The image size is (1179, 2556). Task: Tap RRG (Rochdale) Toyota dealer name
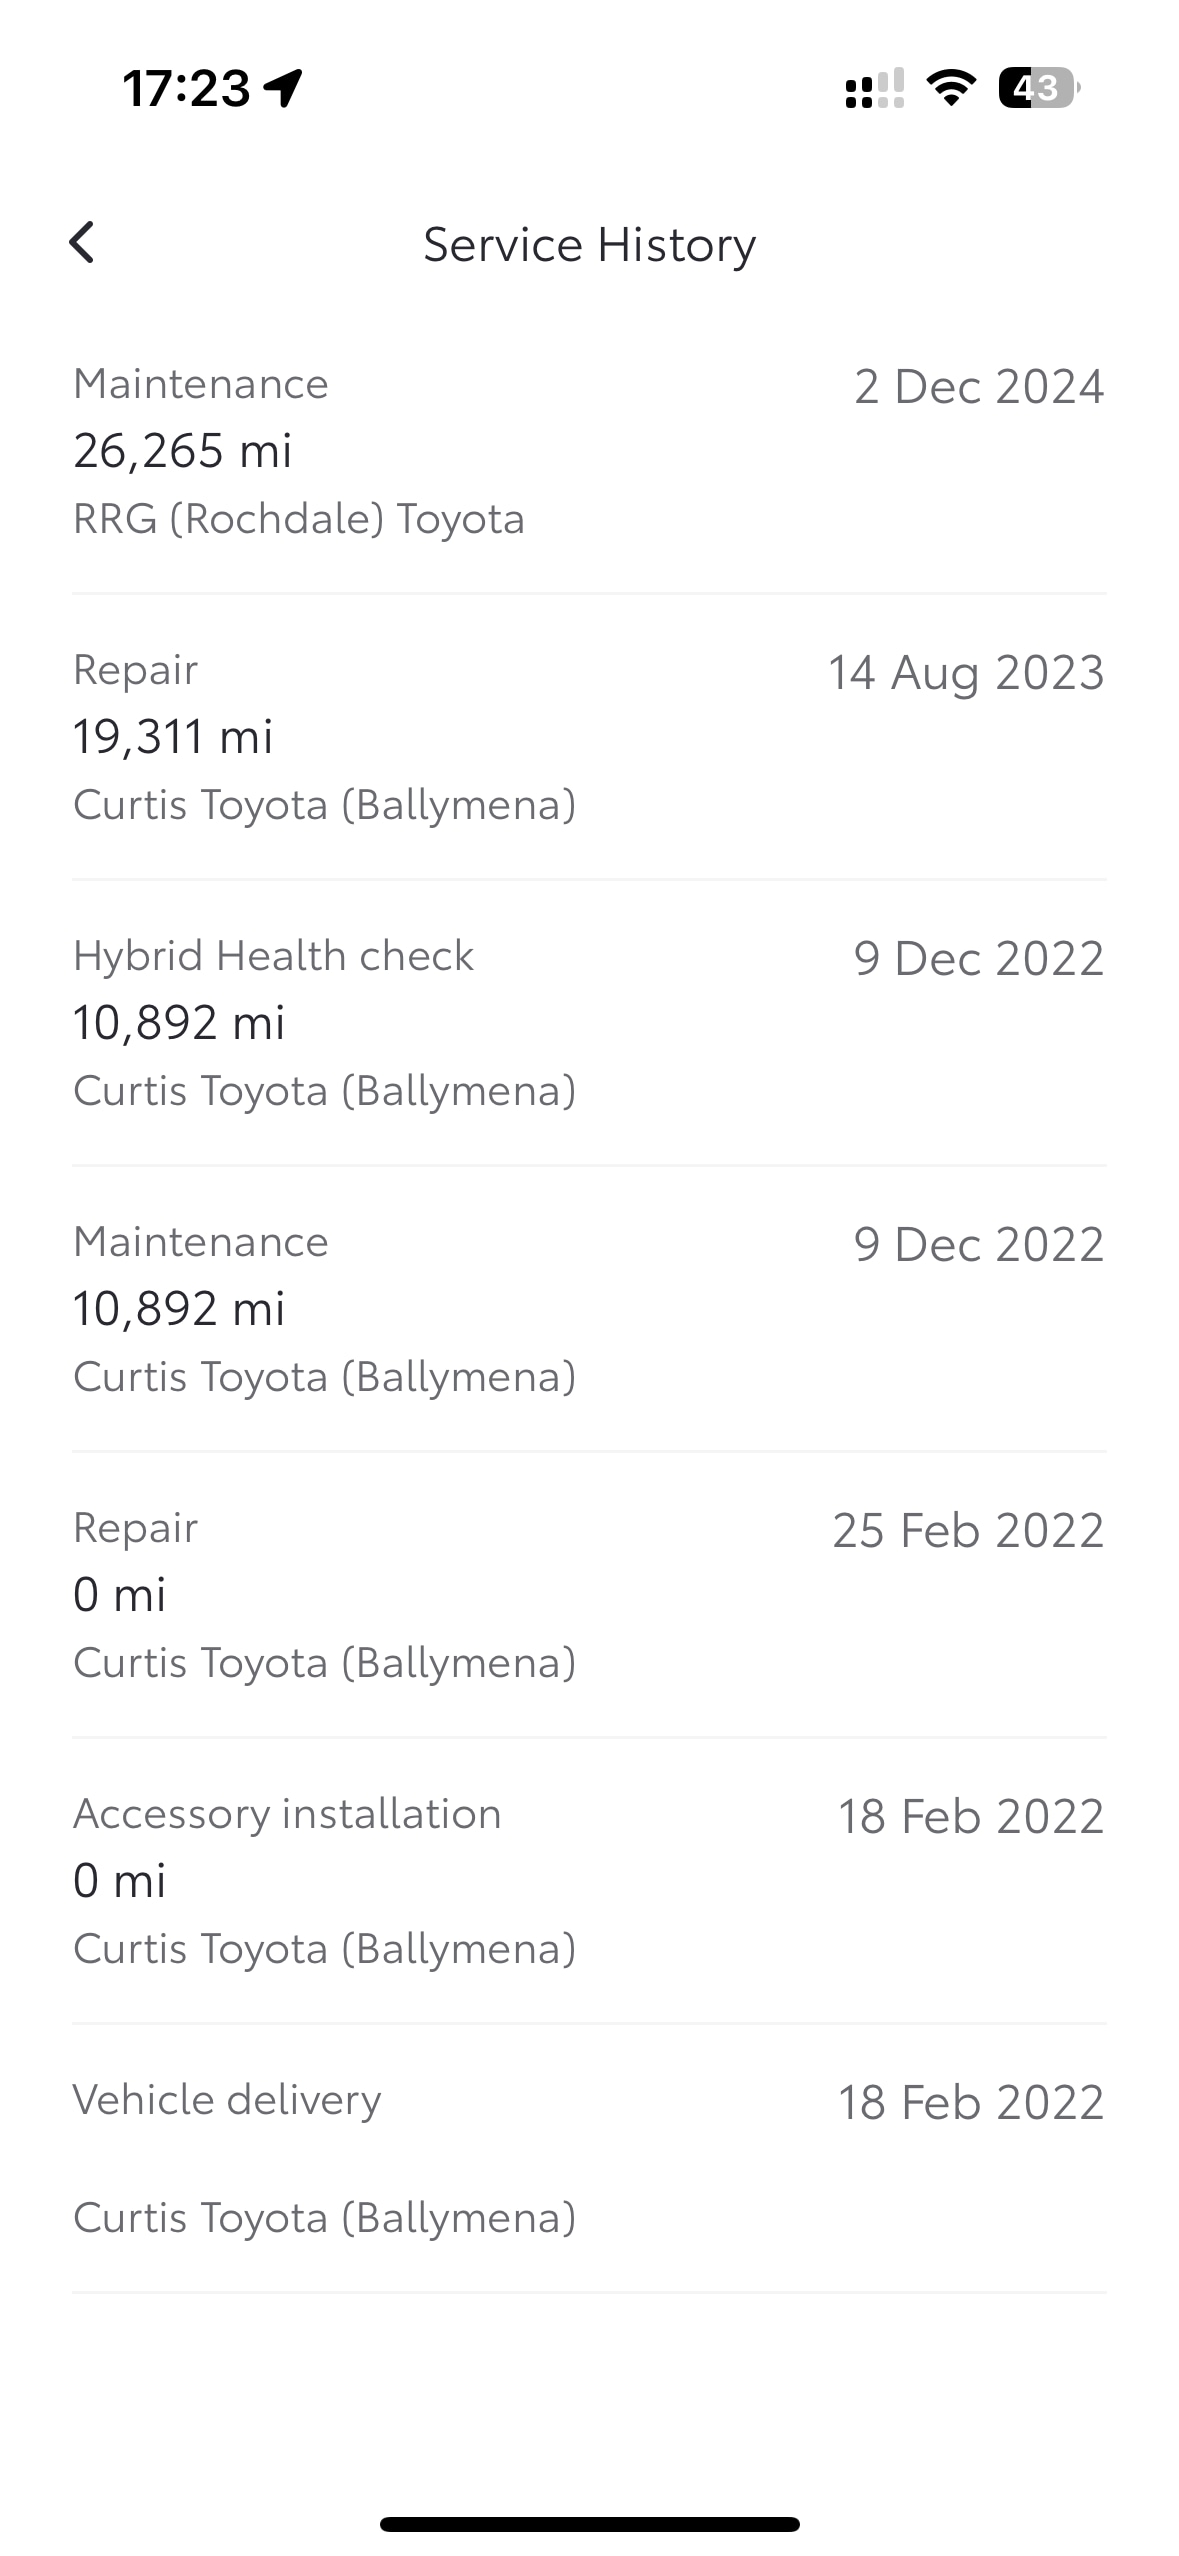pyautogui.click(x=299, y=519)
